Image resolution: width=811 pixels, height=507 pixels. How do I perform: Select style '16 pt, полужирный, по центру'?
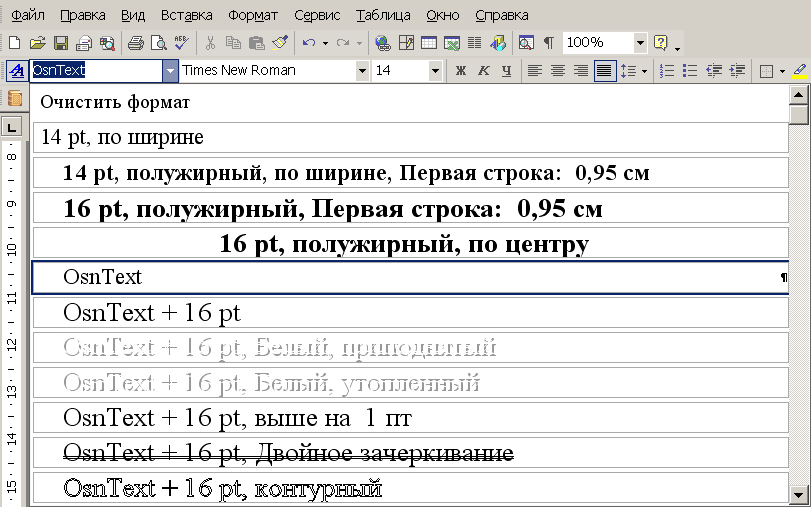click(x=411, y=243)
